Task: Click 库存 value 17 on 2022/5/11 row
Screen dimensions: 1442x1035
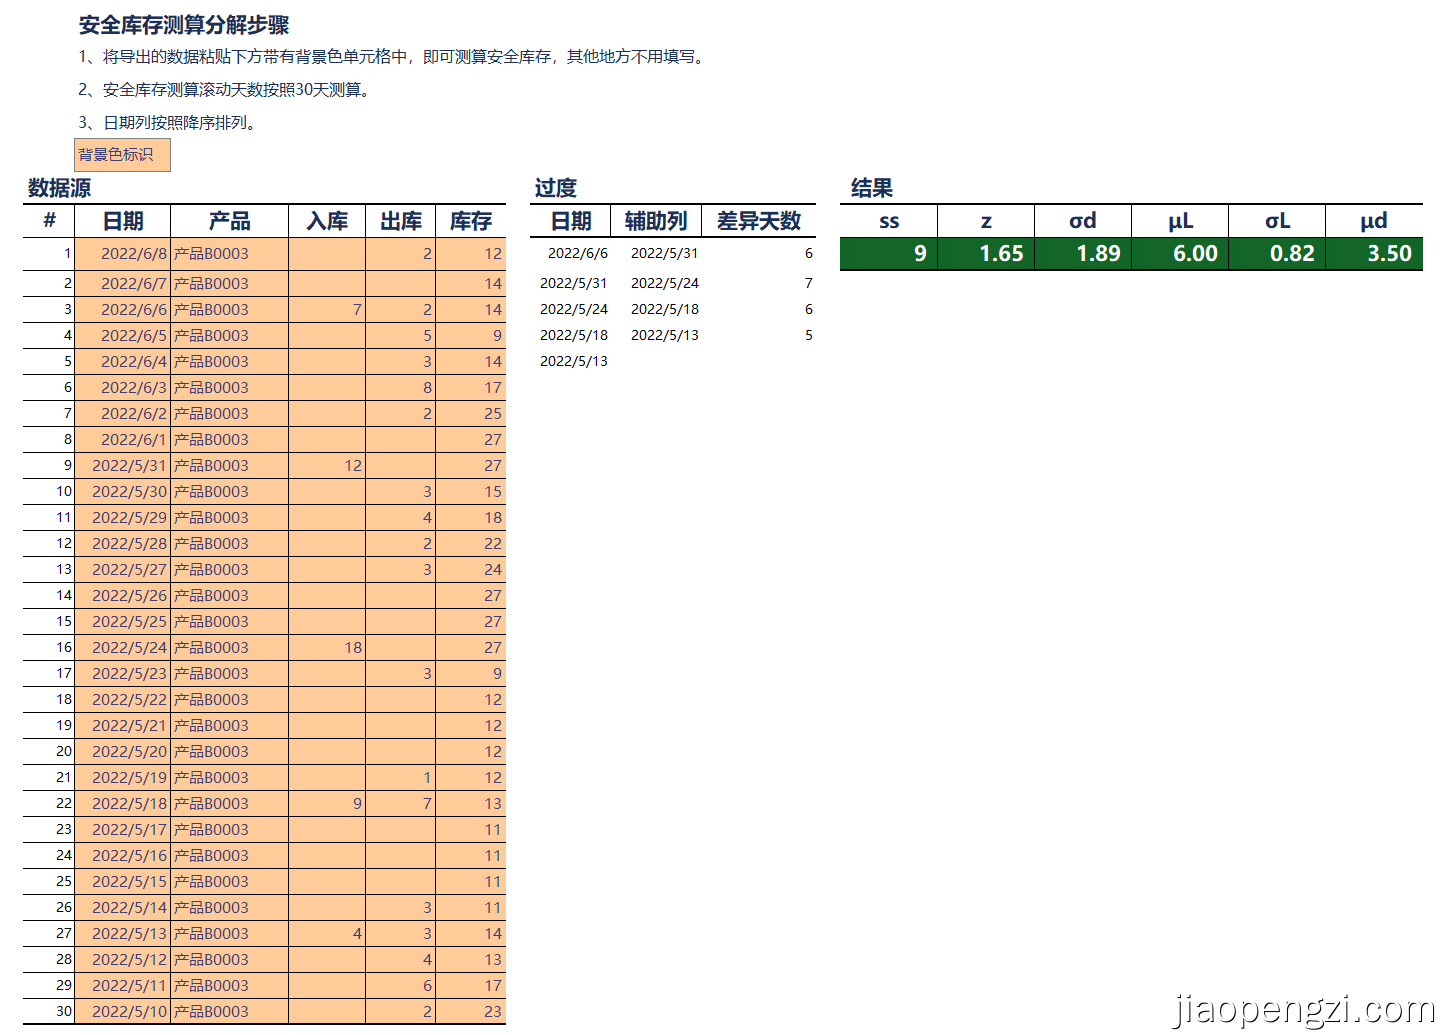Action: tap(471, 986)
